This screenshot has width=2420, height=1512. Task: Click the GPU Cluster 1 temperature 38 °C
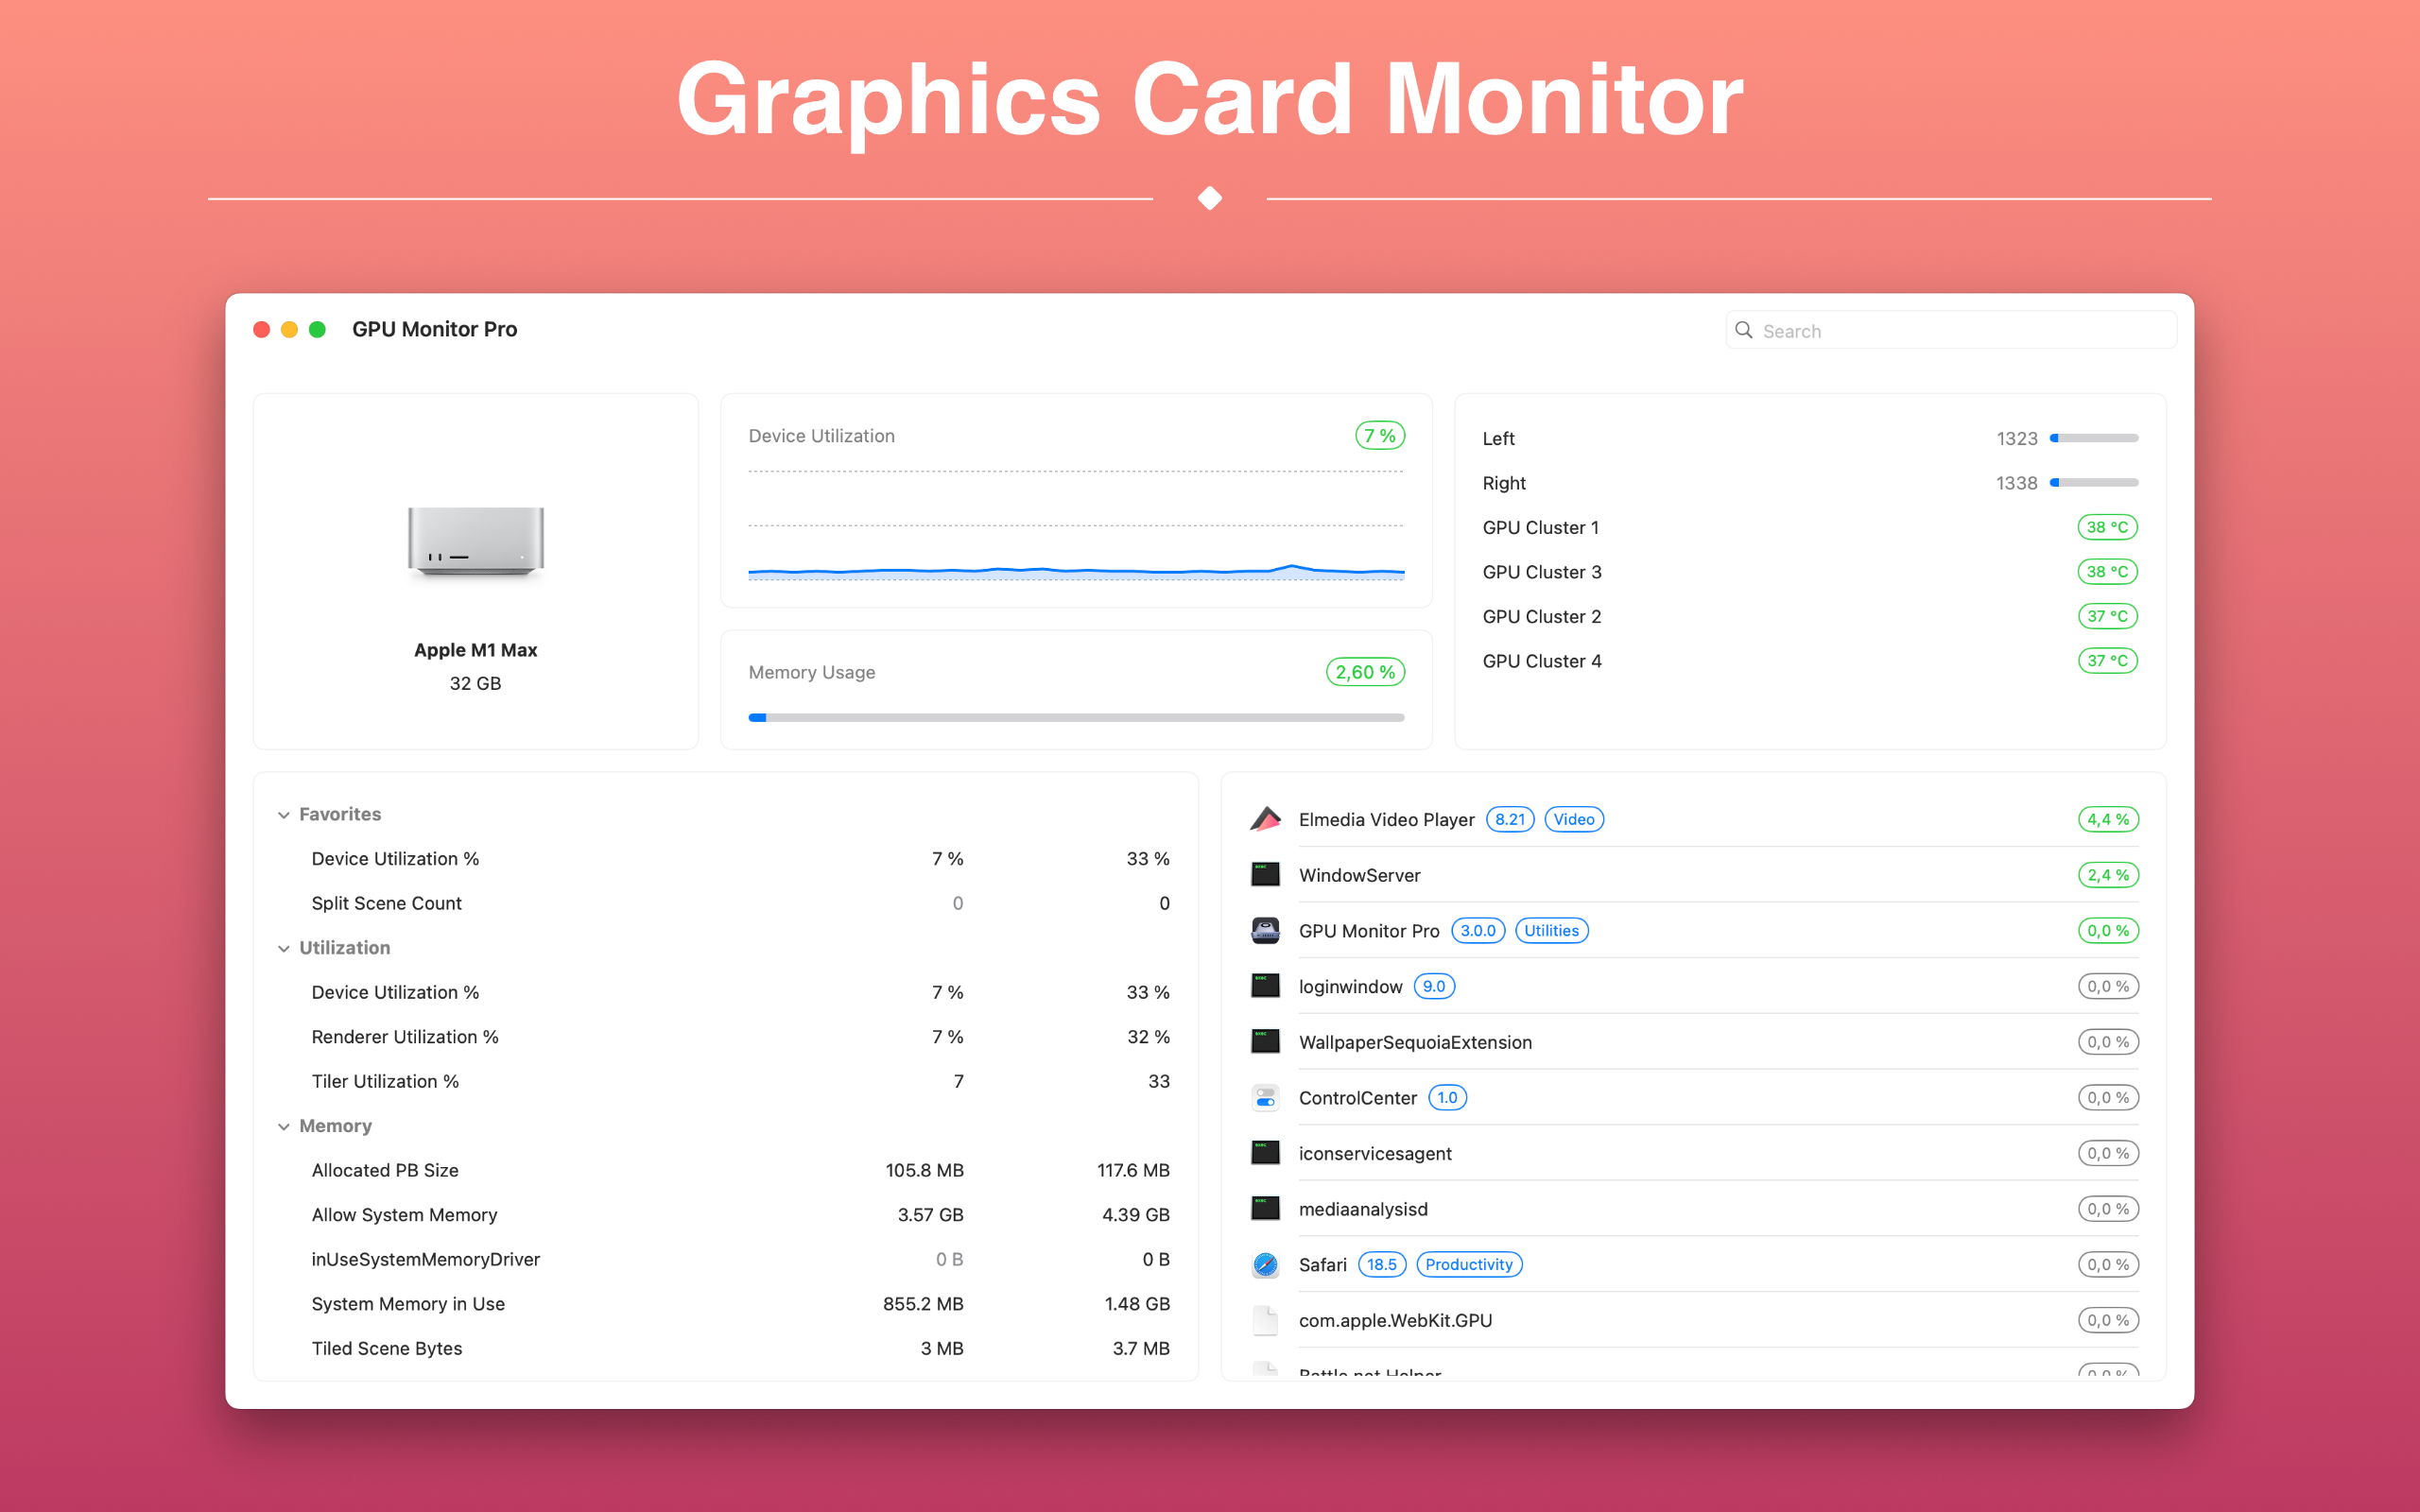point(2108,527)
